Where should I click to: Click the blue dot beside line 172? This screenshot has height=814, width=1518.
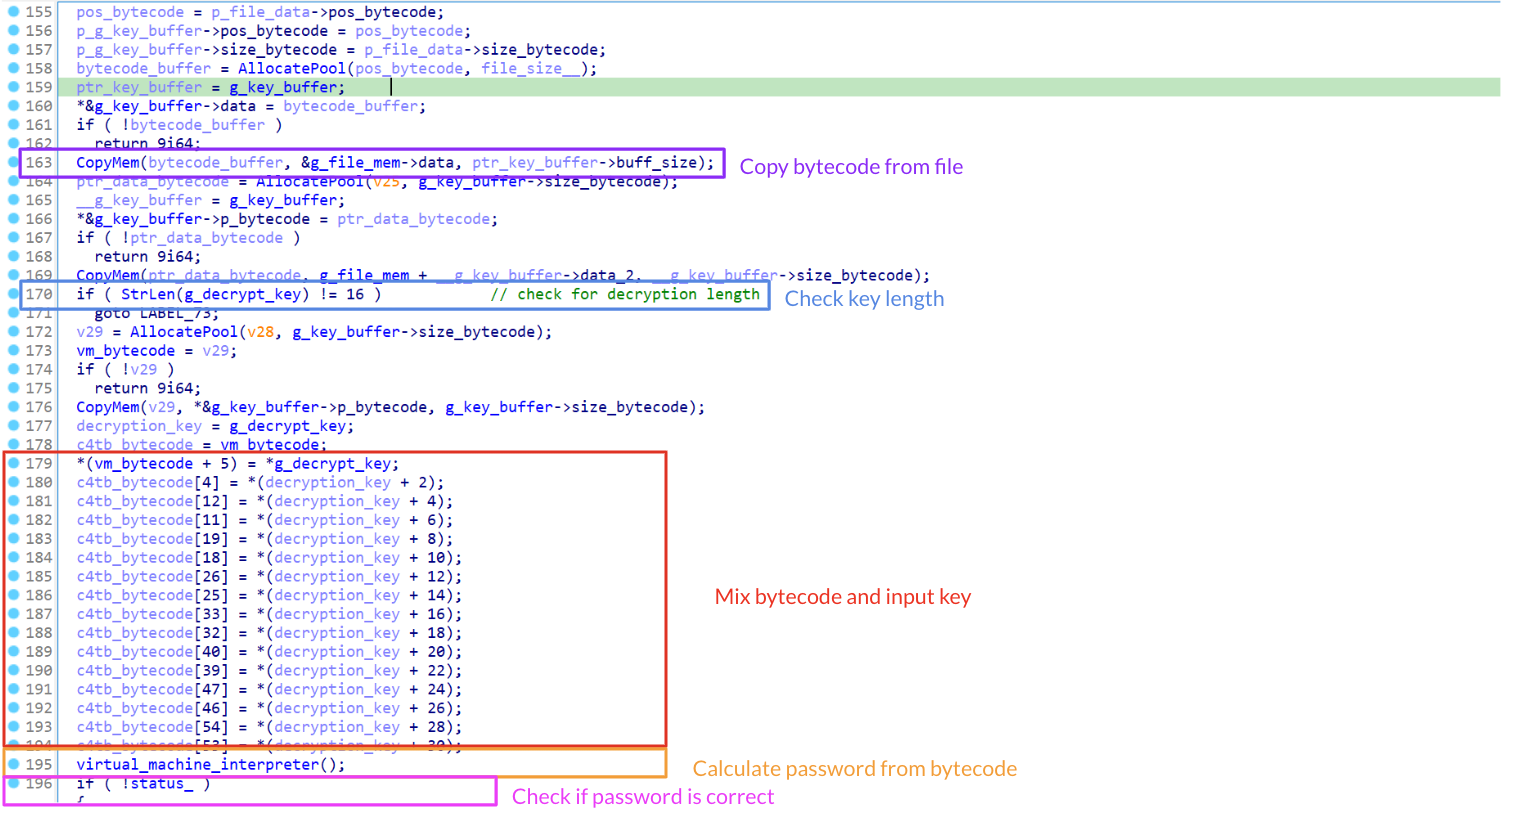pos(14,332)
